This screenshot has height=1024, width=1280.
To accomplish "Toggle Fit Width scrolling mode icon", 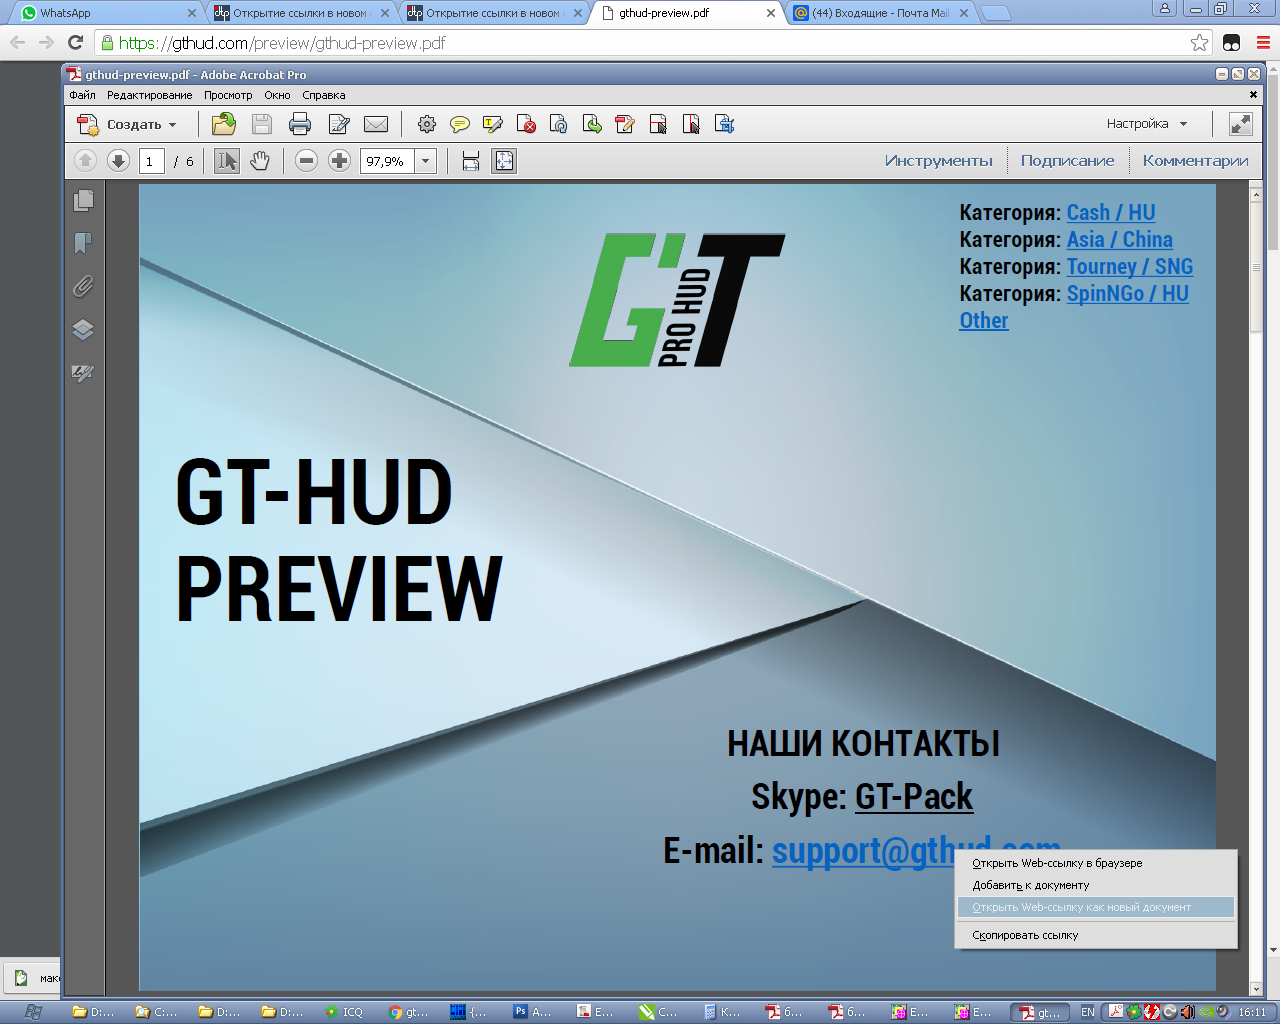I will click(471, 161).
